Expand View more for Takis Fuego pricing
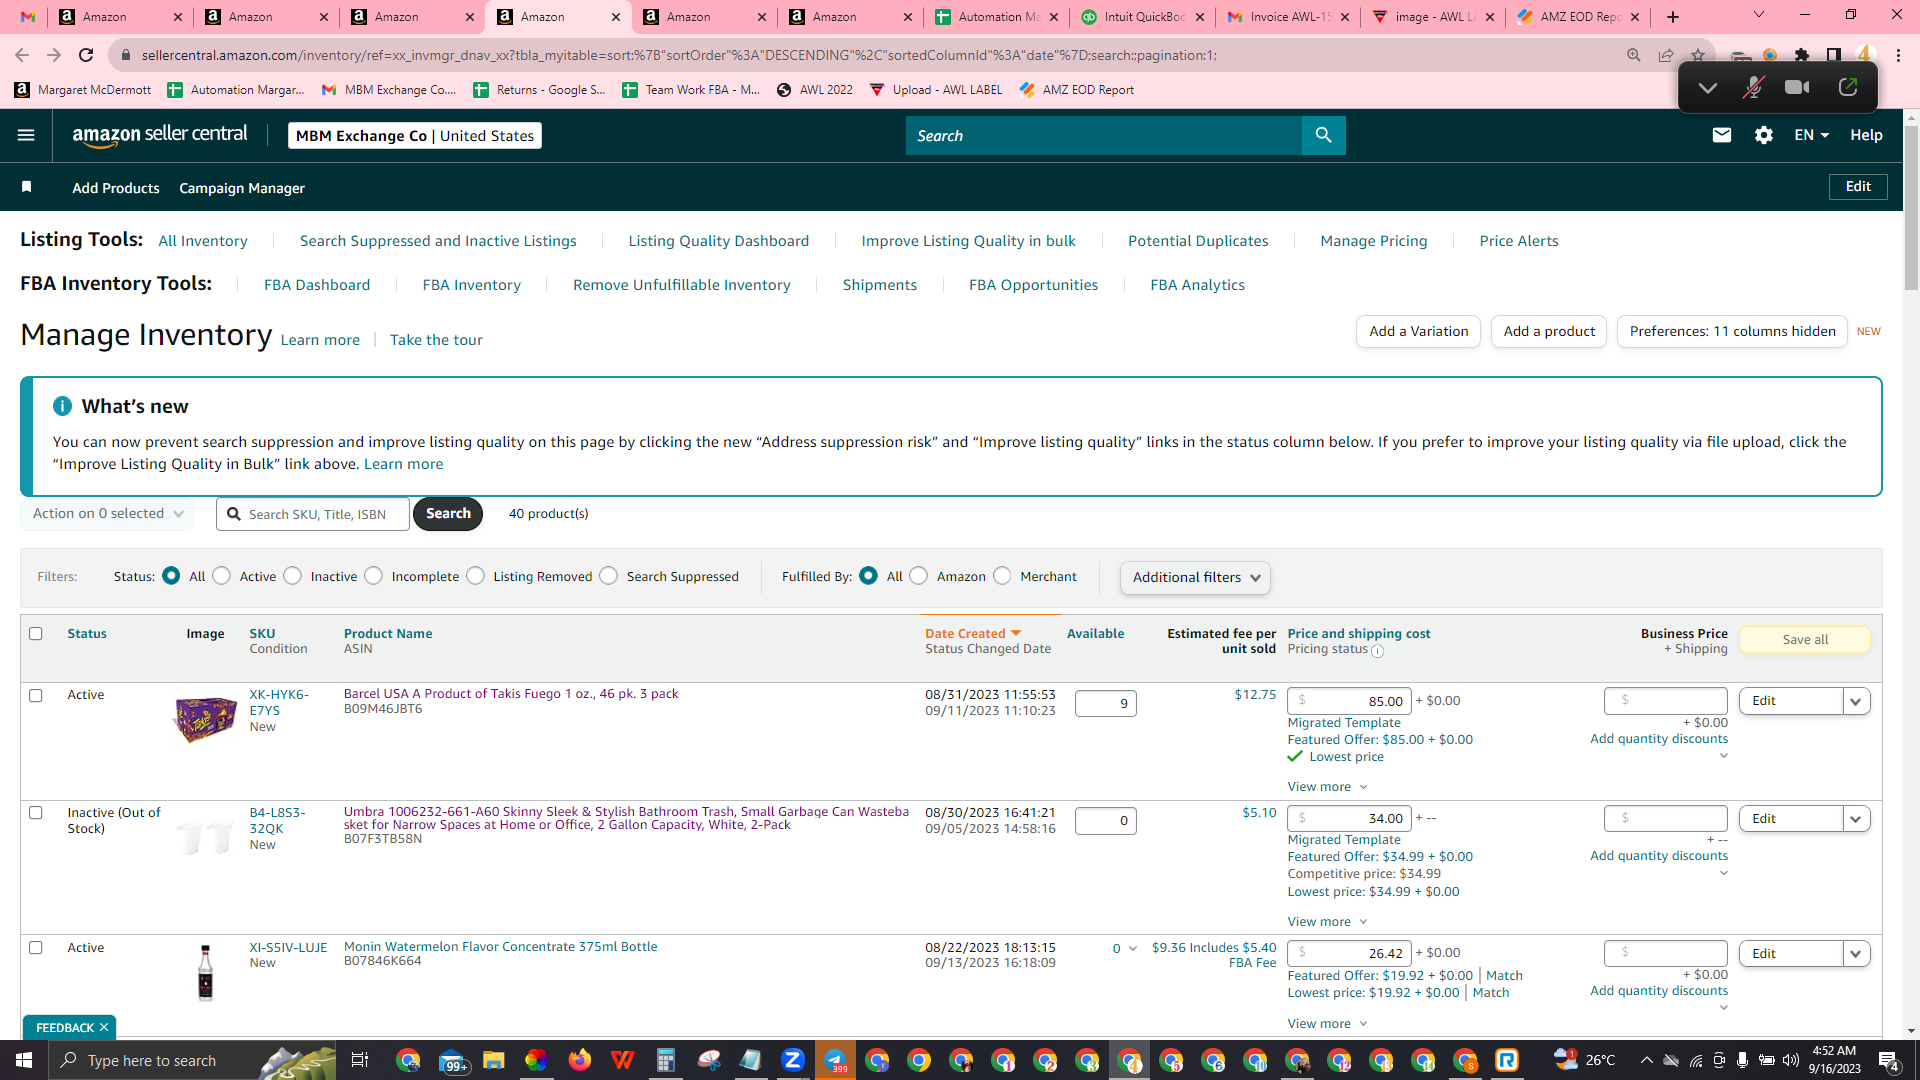The height and width of the screenshot is (1080, 1920). pyautogui.click(x=1327, y=787)
